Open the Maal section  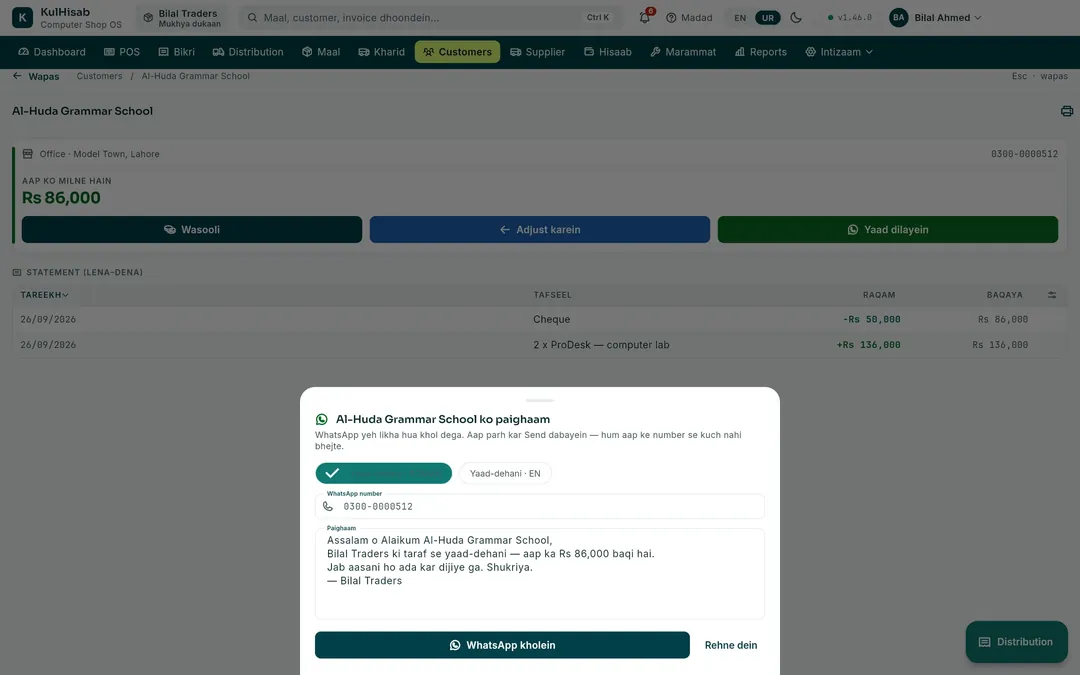321,52
